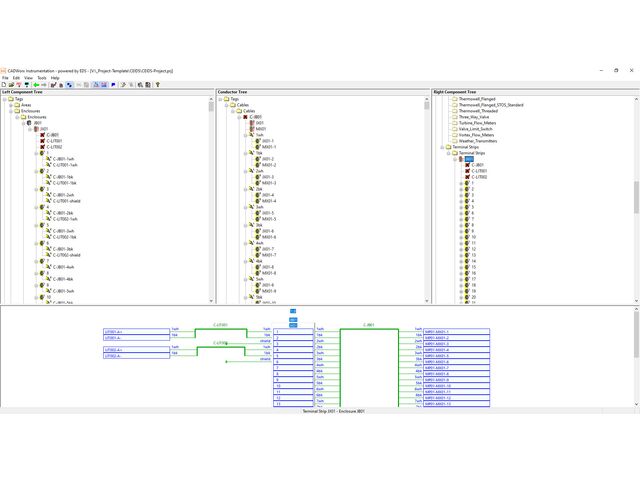This screenshot has width=640, height=480.
Task: Open the File menu
Action: pos(5,77)
